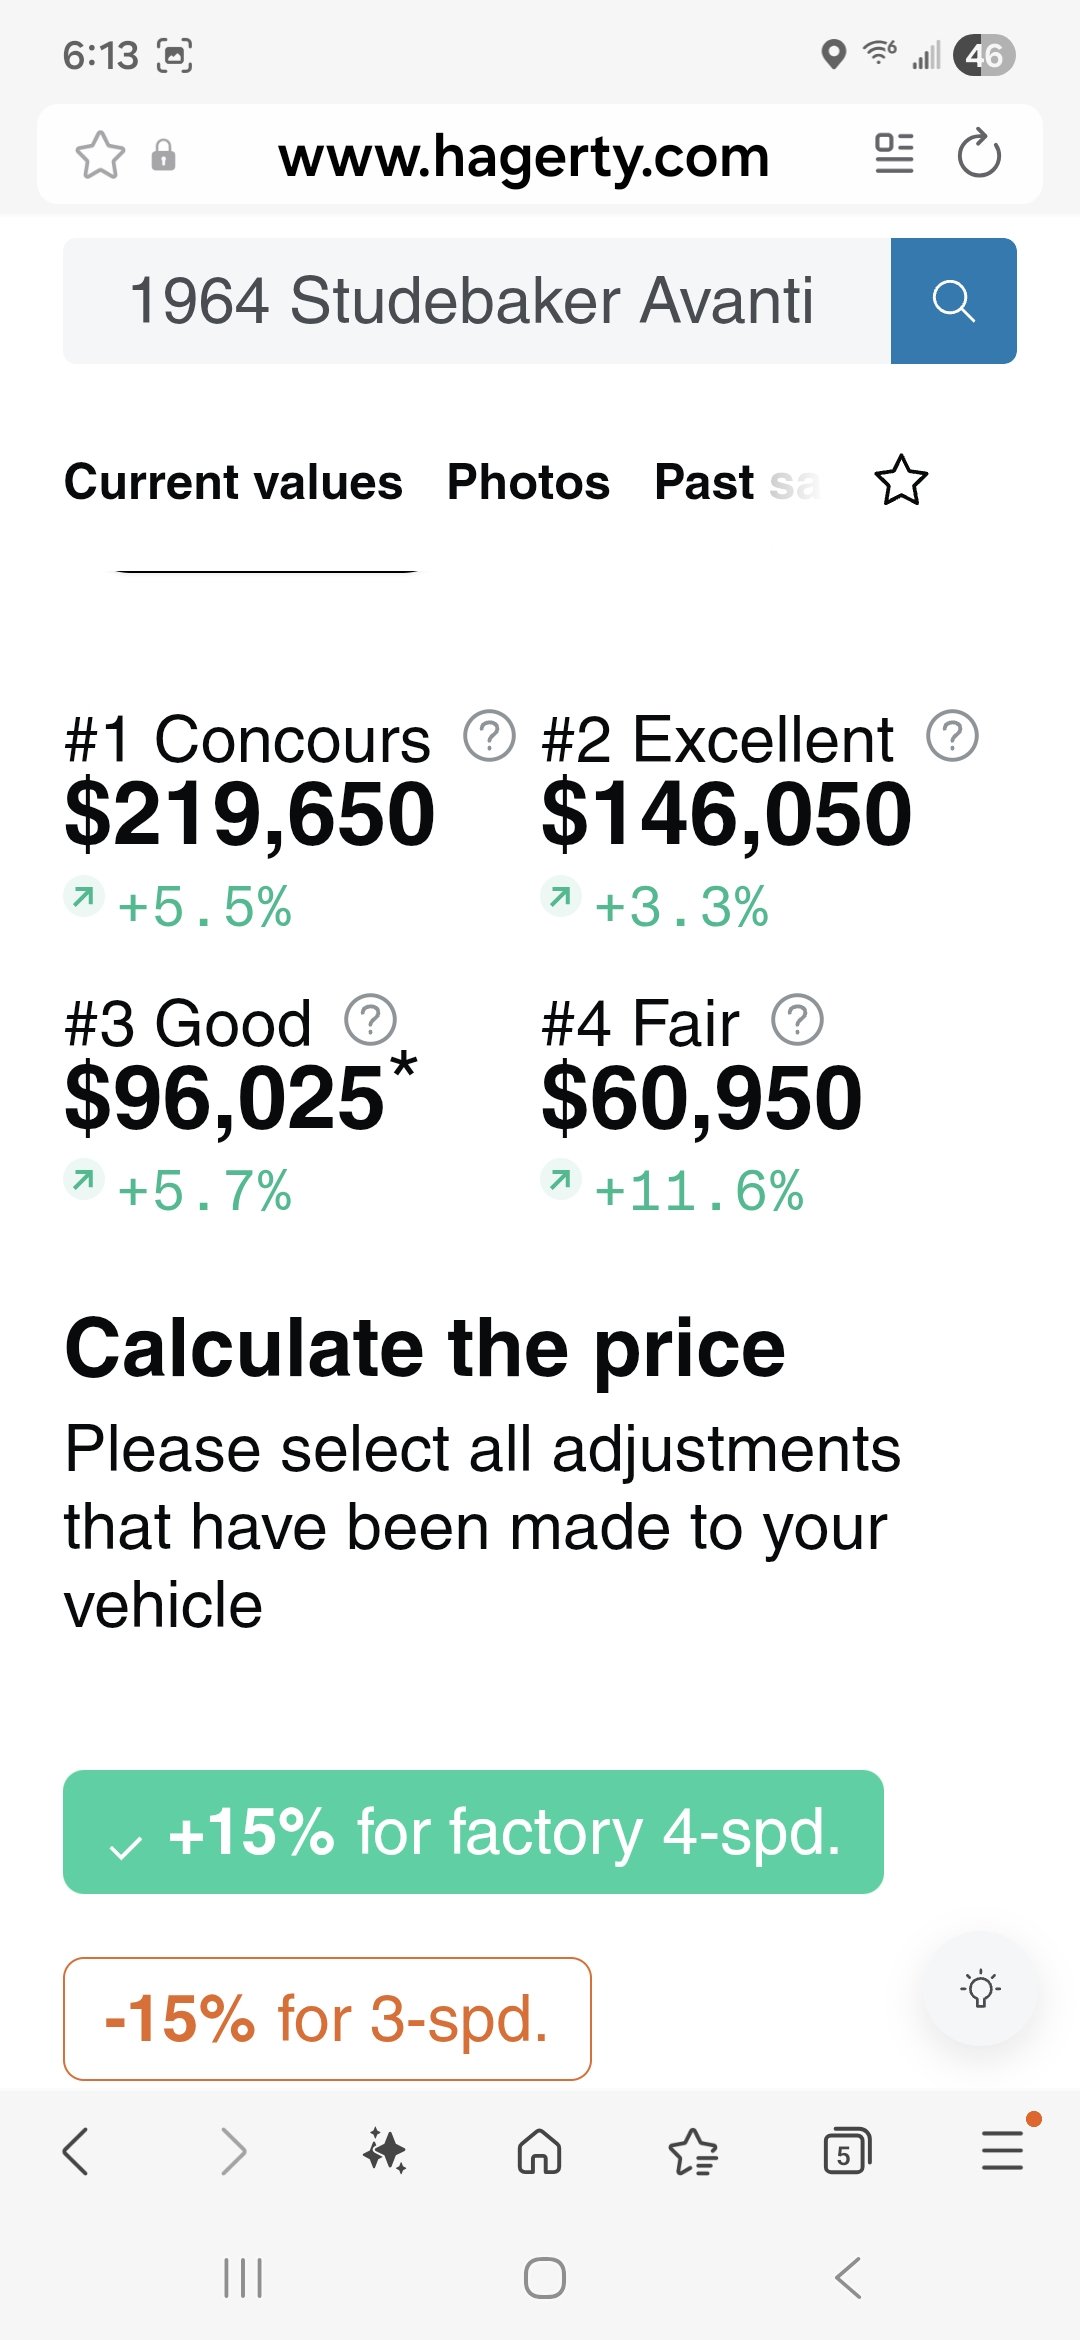Image resolution: width=1080 pixels, height=2340 pixels.
Task: Open browser AI sparkle assistant
Action: pos(385,2151)
